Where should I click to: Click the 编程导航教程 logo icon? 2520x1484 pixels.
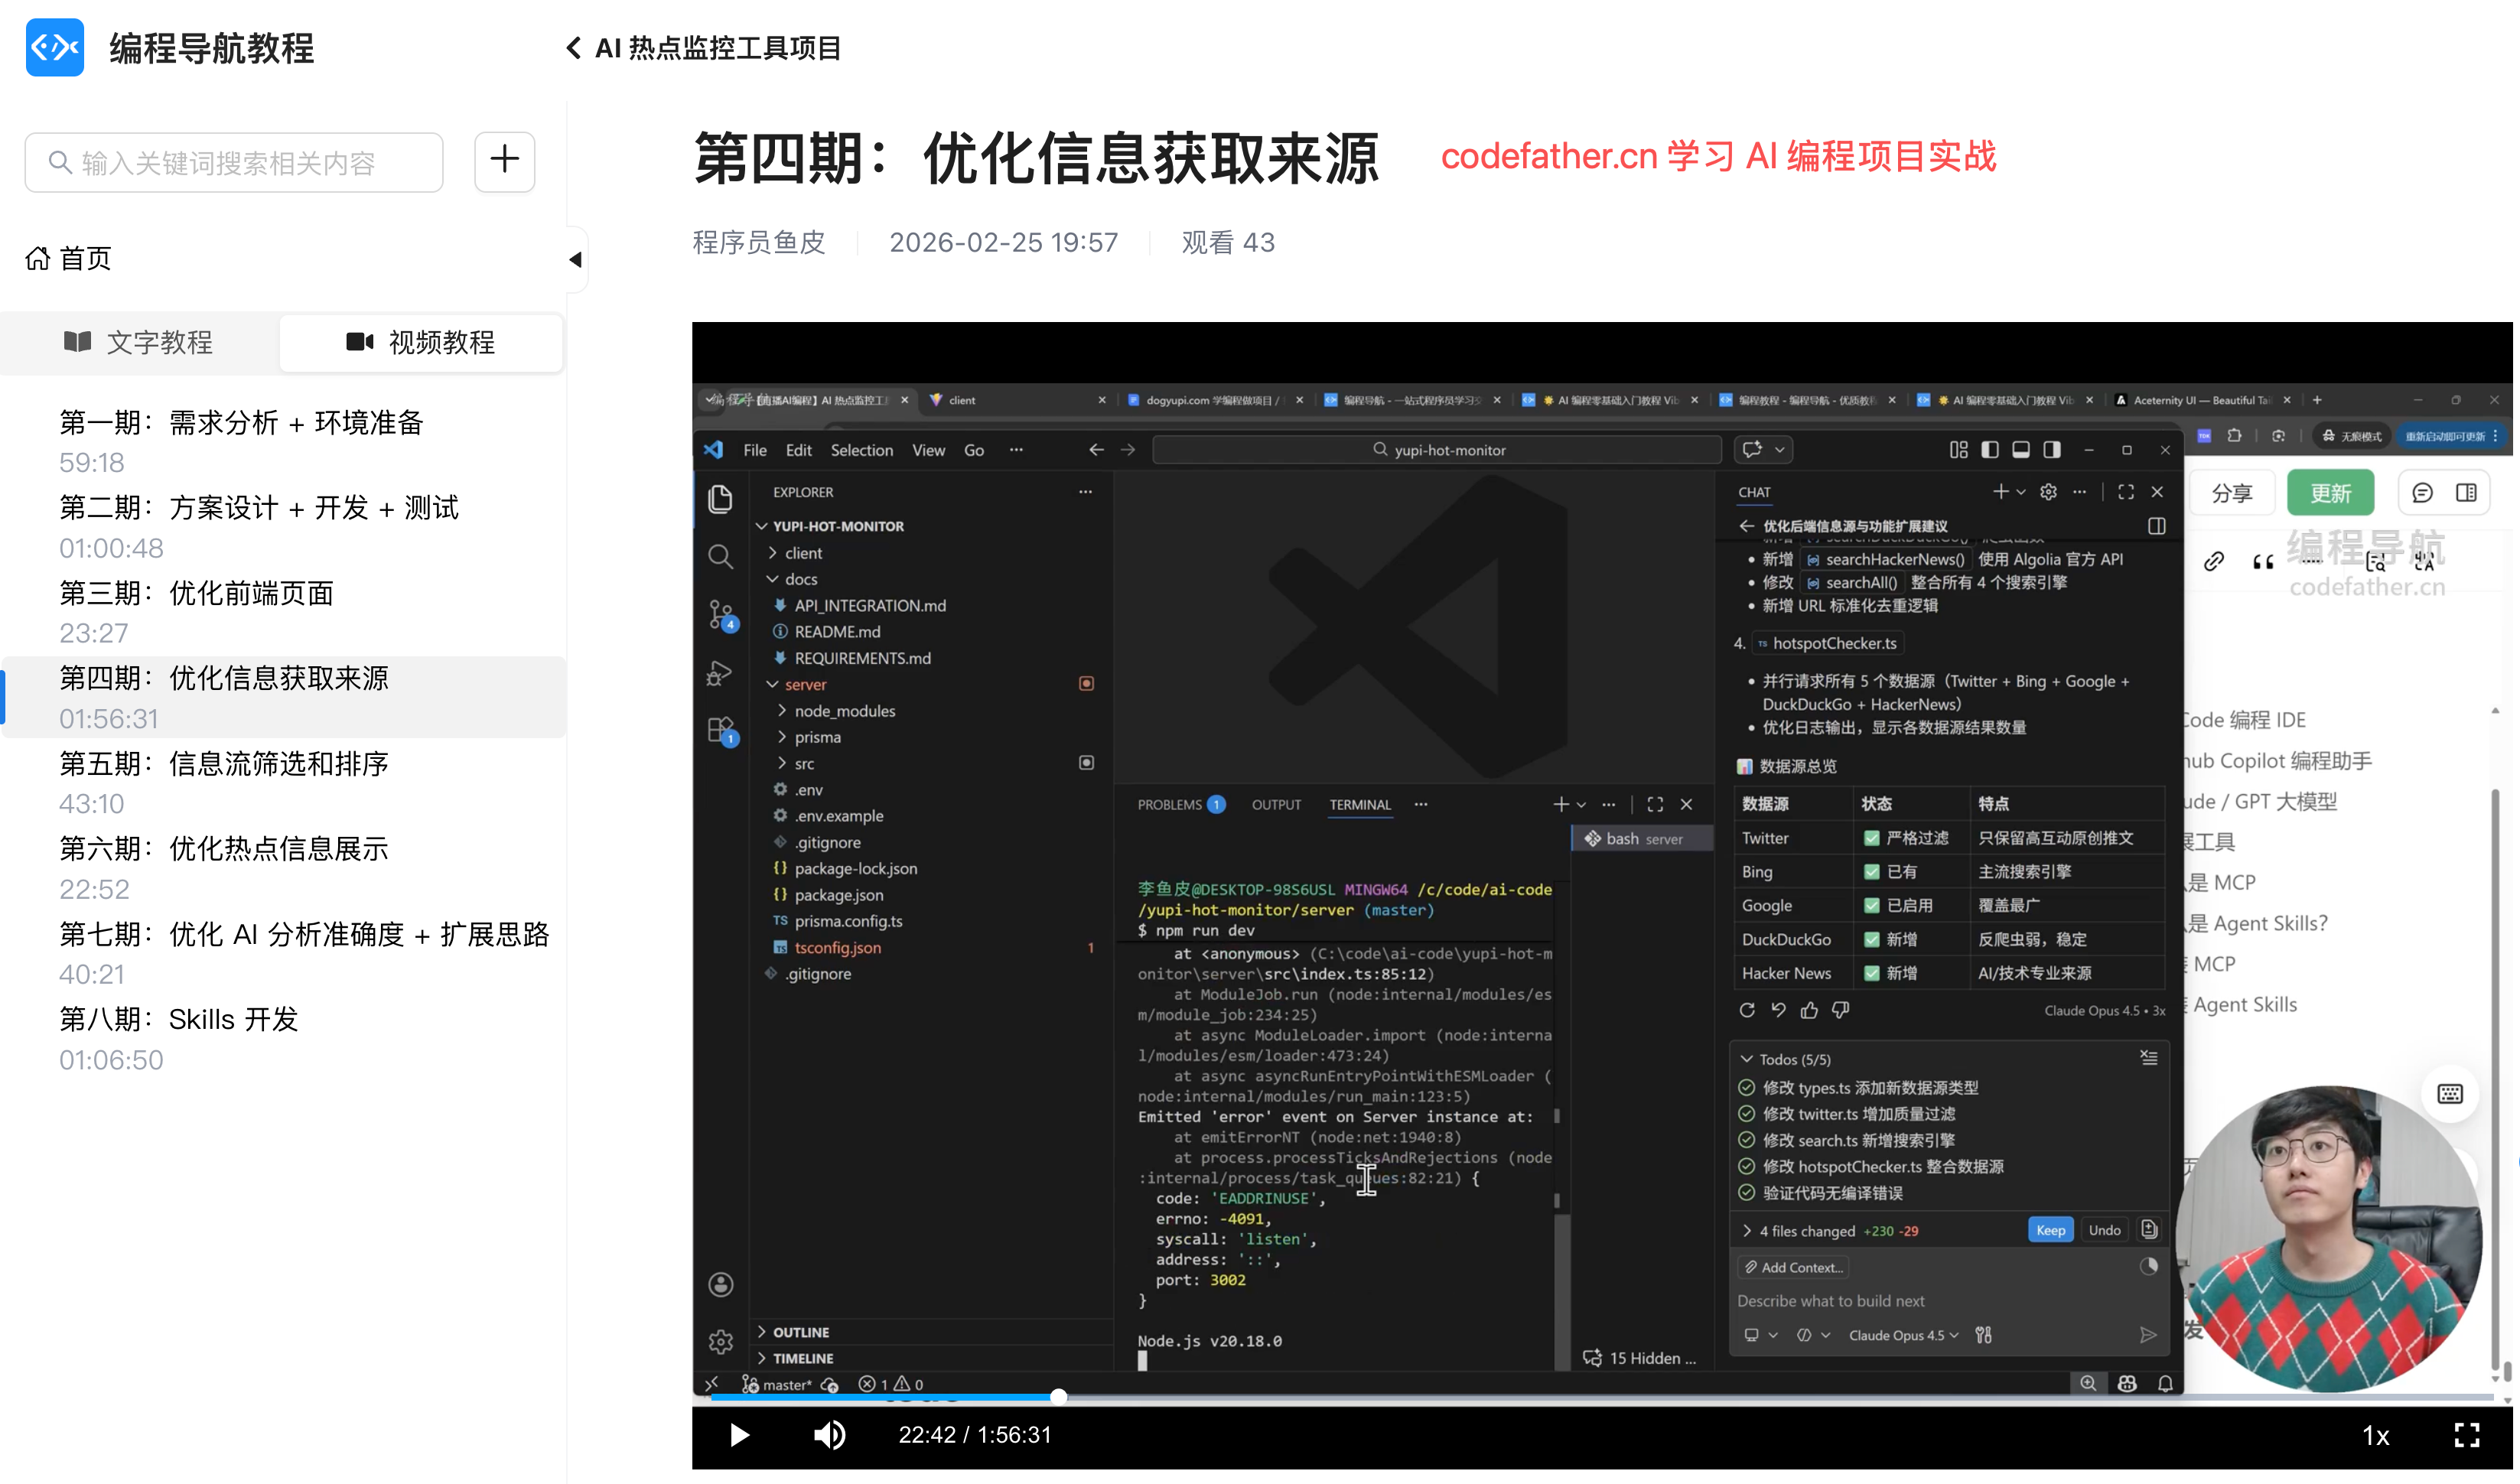[55, 47]
